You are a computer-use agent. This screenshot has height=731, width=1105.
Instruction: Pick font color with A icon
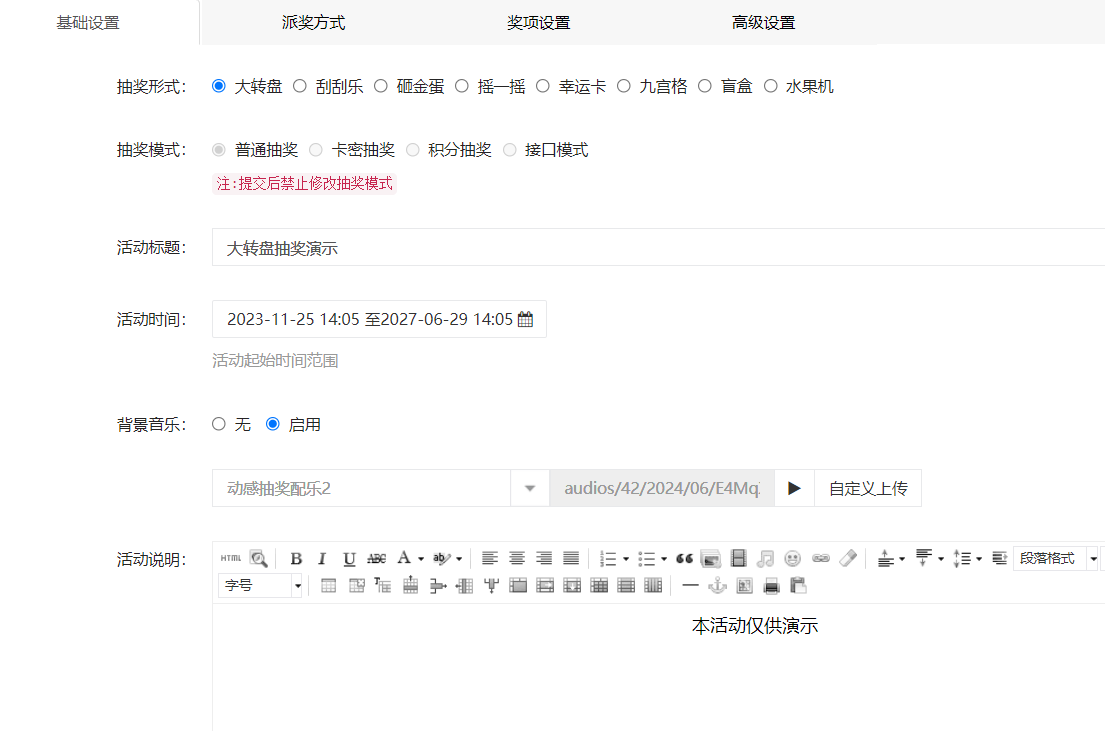tap(404, 558)
